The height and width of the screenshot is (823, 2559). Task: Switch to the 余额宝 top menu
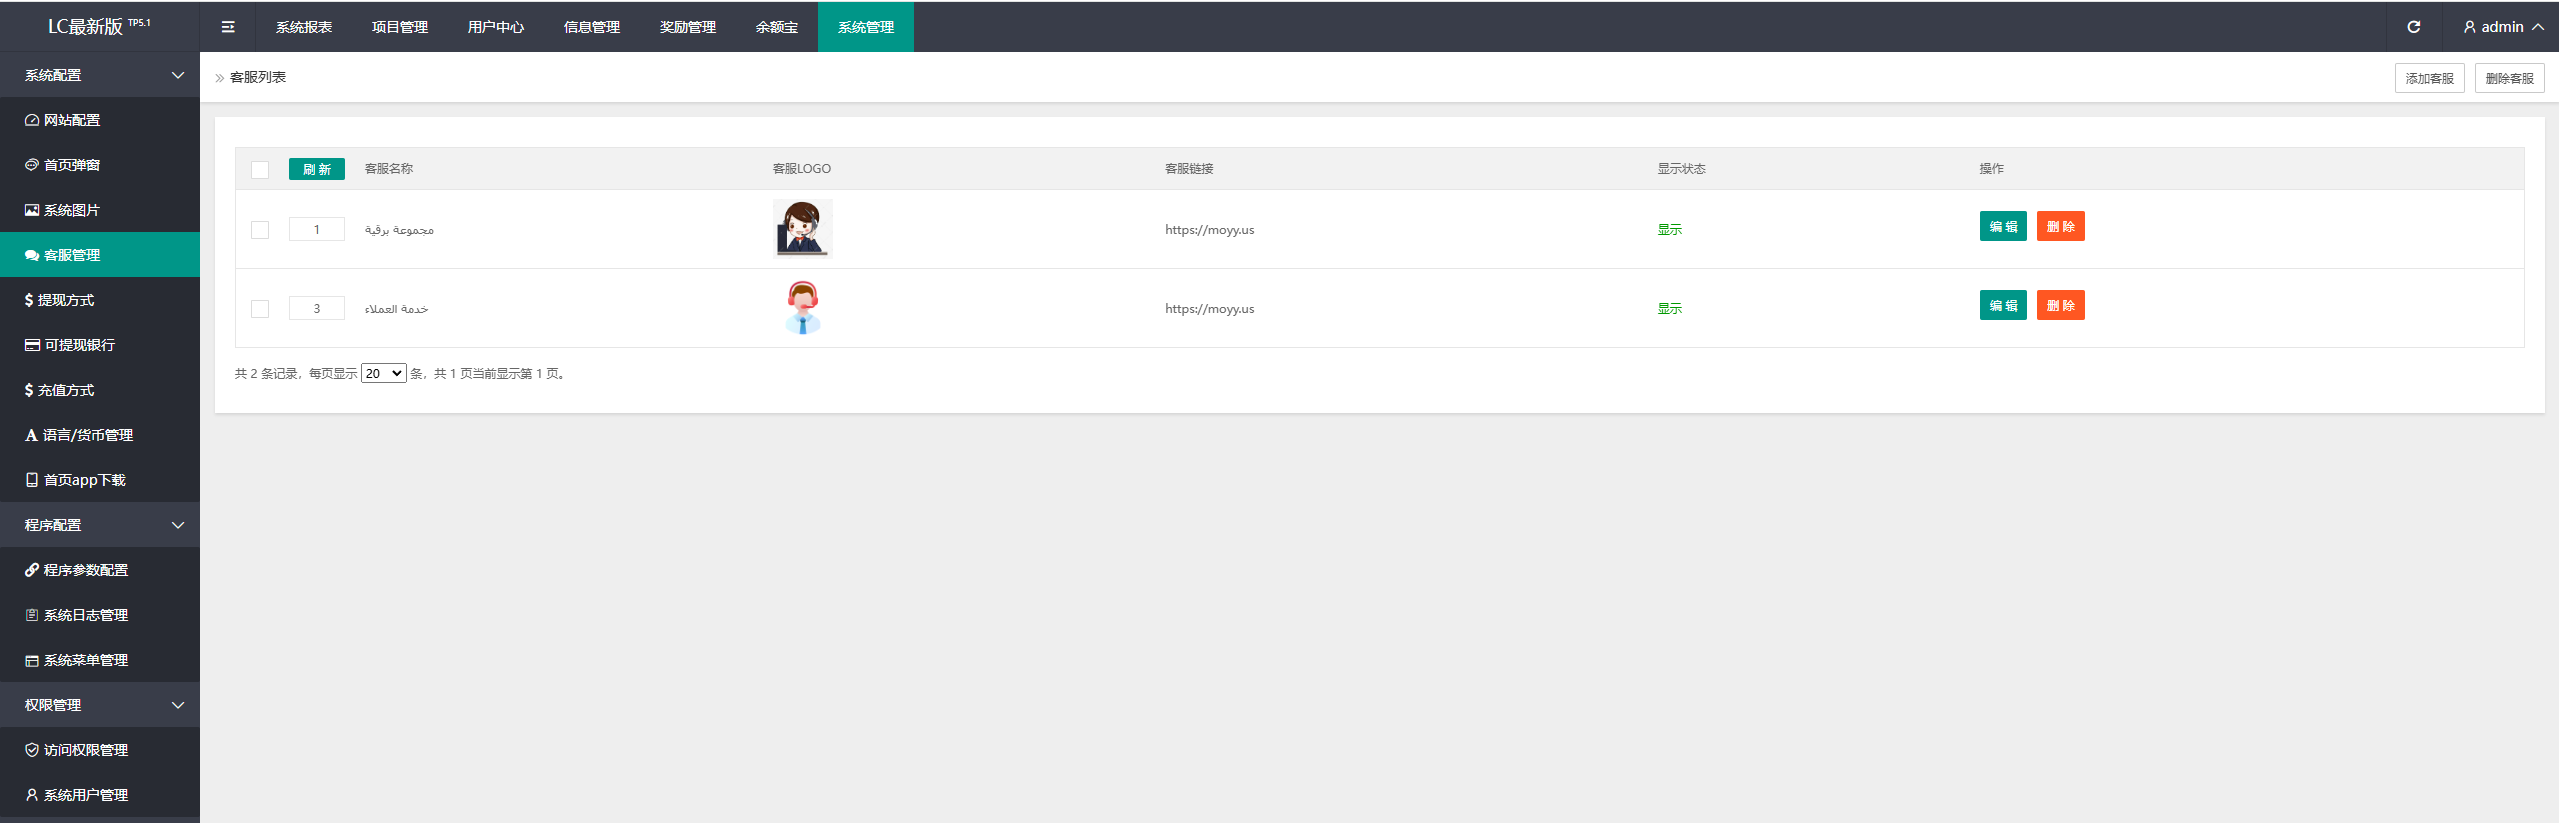(777, 27)
